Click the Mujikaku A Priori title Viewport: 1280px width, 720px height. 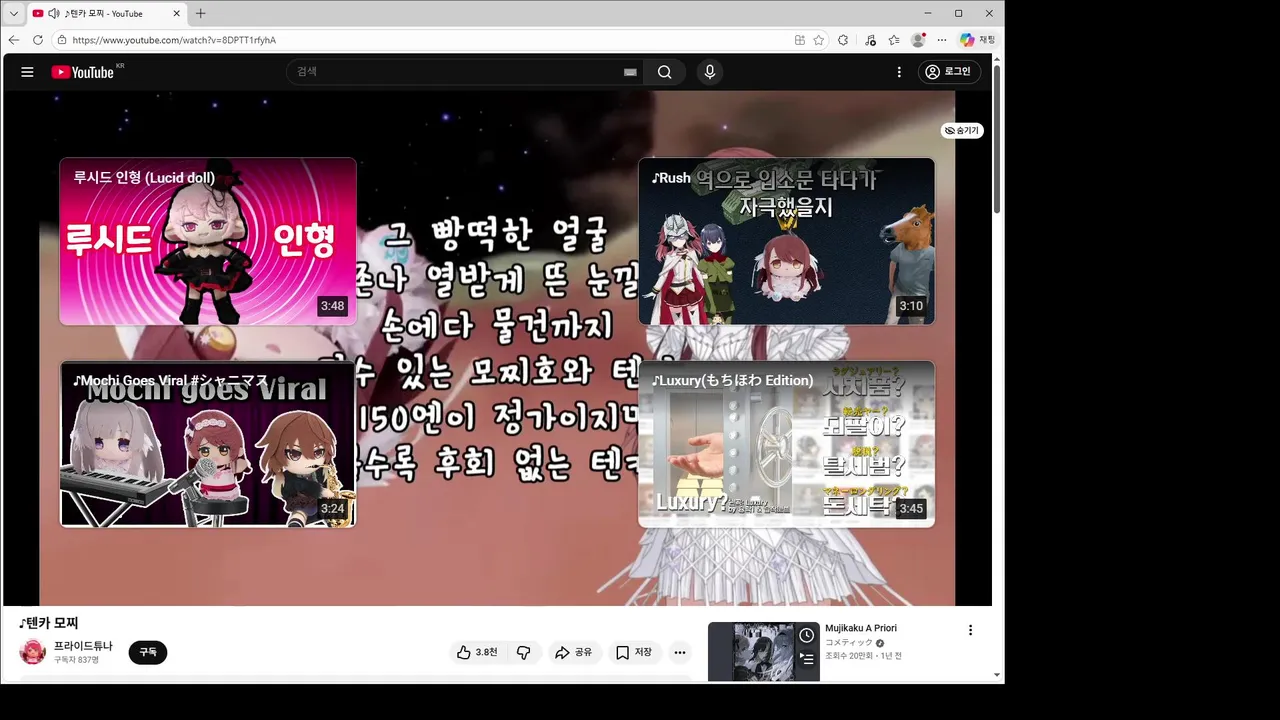coord(861,628)
